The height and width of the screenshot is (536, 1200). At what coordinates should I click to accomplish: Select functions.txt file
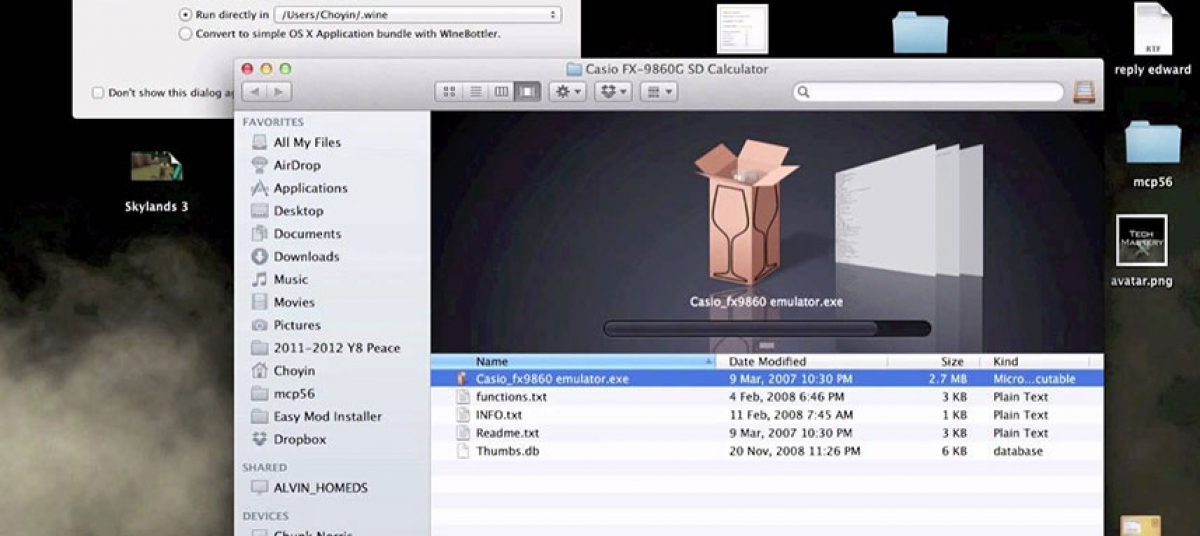pos(510,397)
